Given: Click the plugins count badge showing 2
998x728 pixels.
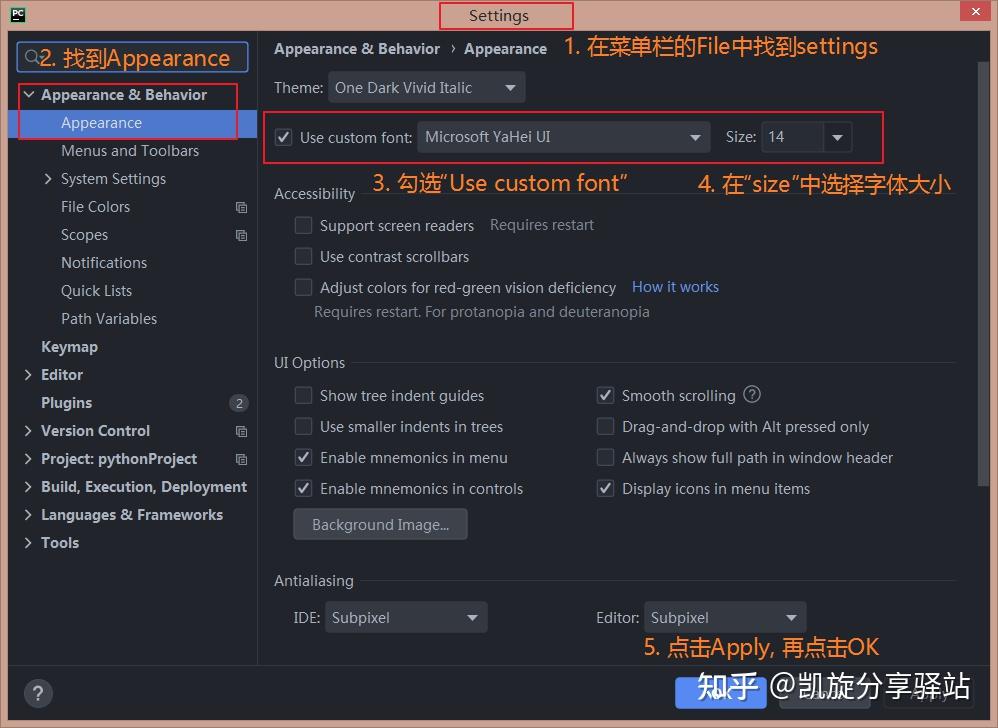Looking at the screenshot, I should [x=239, y=403].
